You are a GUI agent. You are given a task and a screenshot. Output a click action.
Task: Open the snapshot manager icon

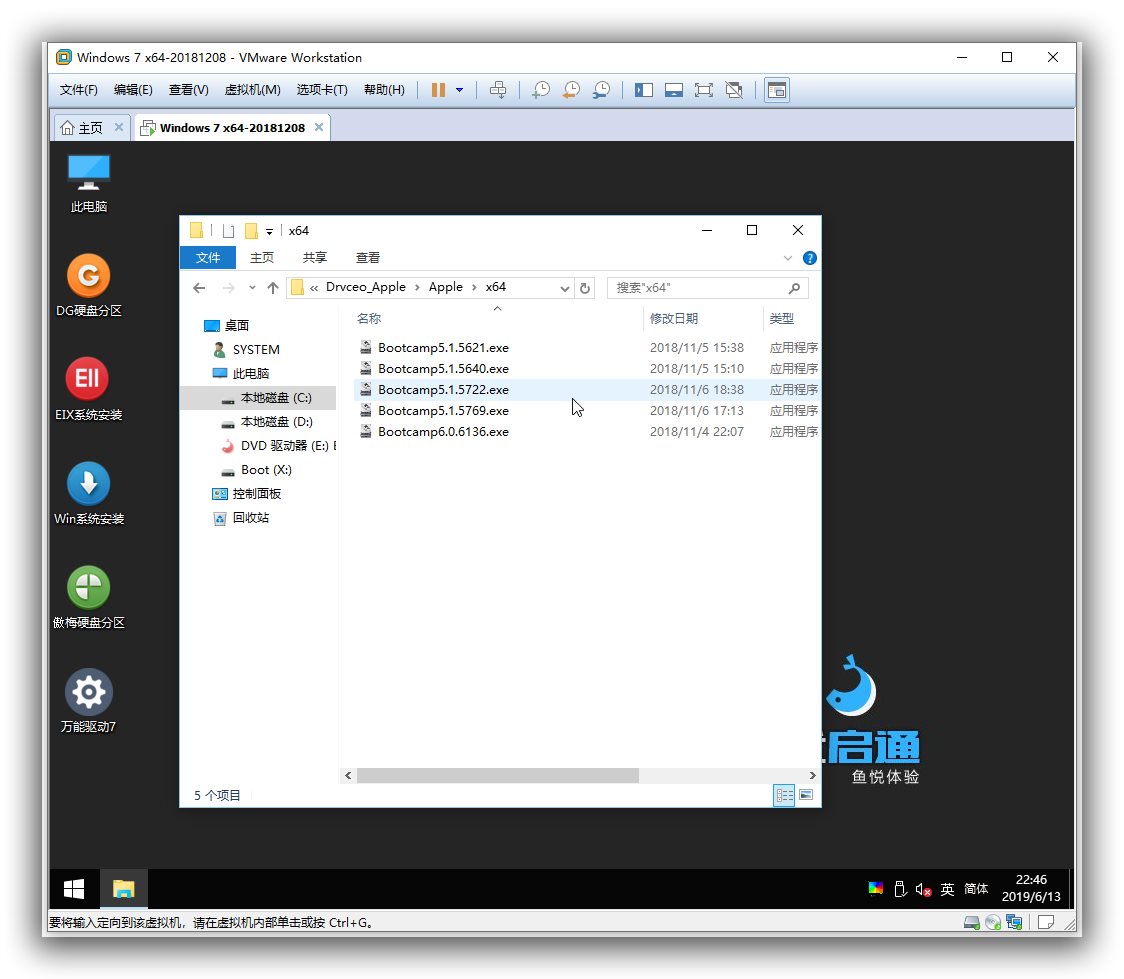pos(601,90)
